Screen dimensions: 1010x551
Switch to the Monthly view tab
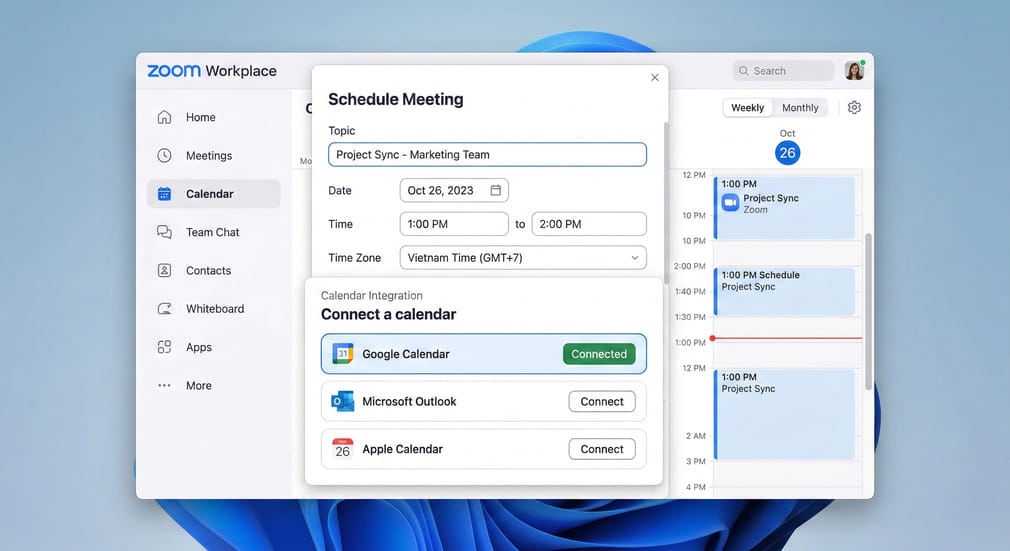800,108
